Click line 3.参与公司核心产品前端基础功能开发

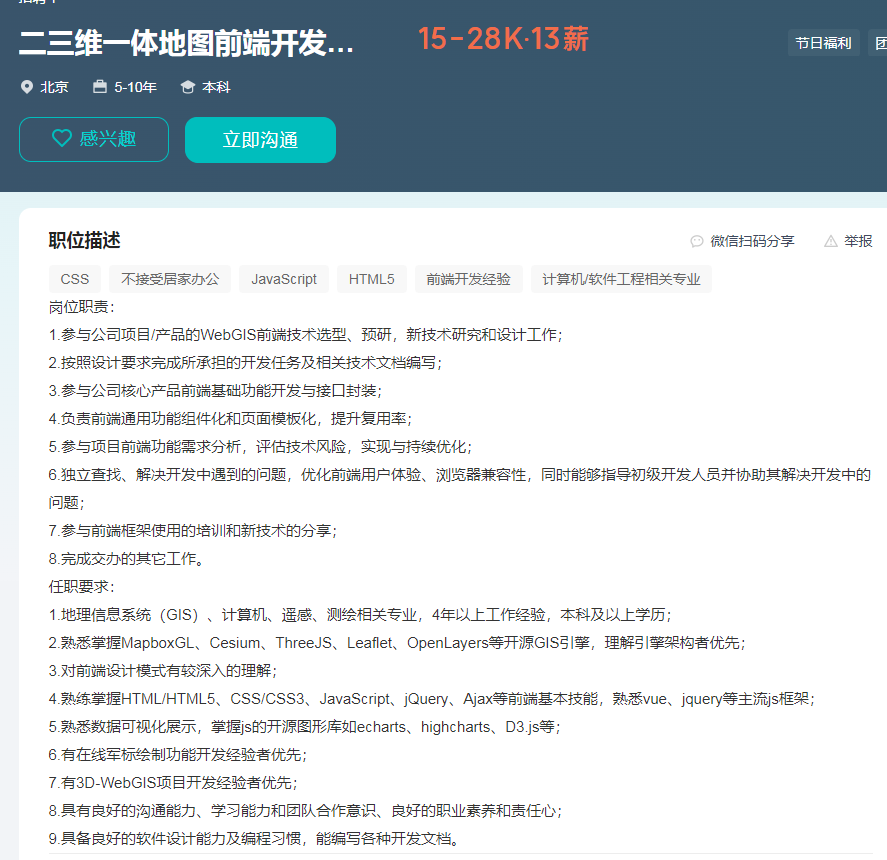pyautogui.click(x=216, y=391)
